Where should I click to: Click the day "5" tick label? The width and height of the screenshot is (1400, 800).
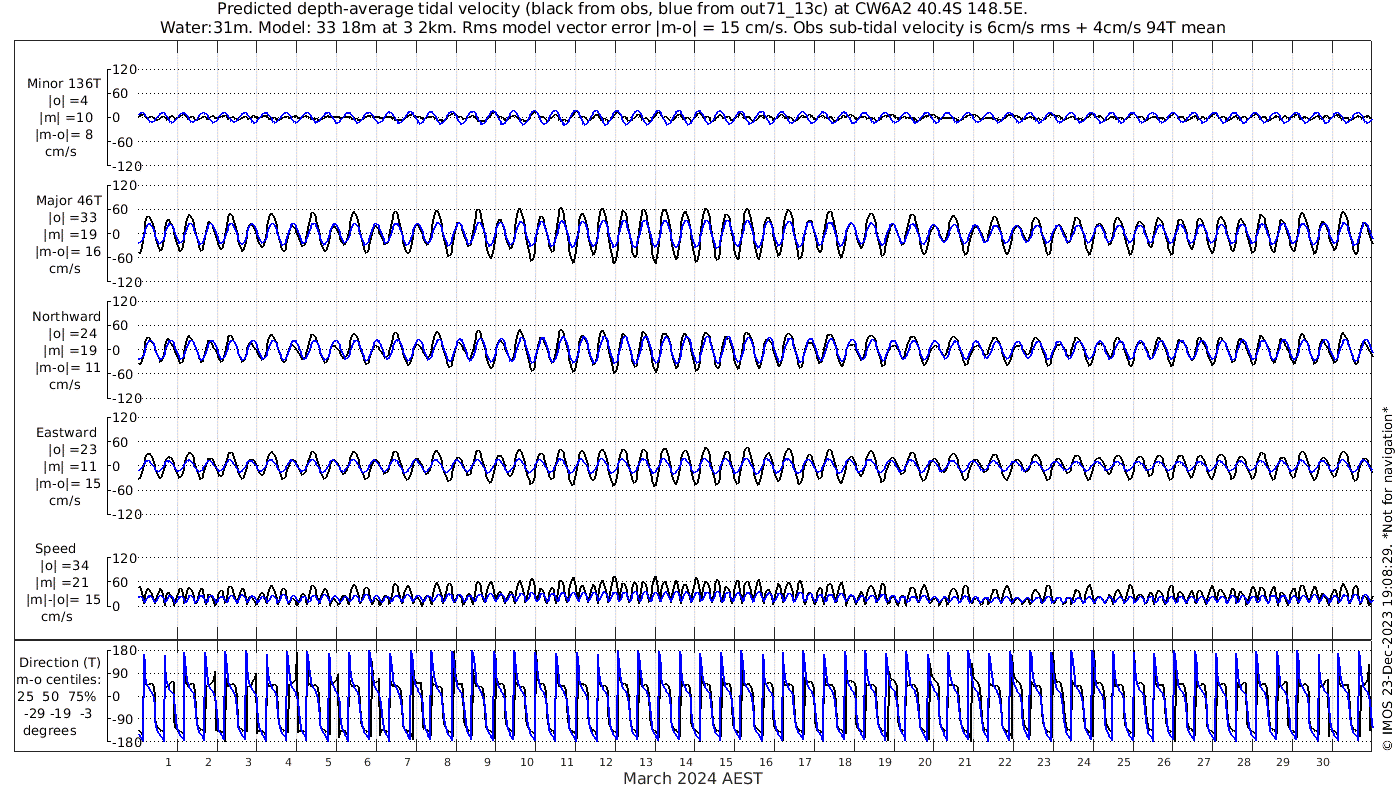328,762
